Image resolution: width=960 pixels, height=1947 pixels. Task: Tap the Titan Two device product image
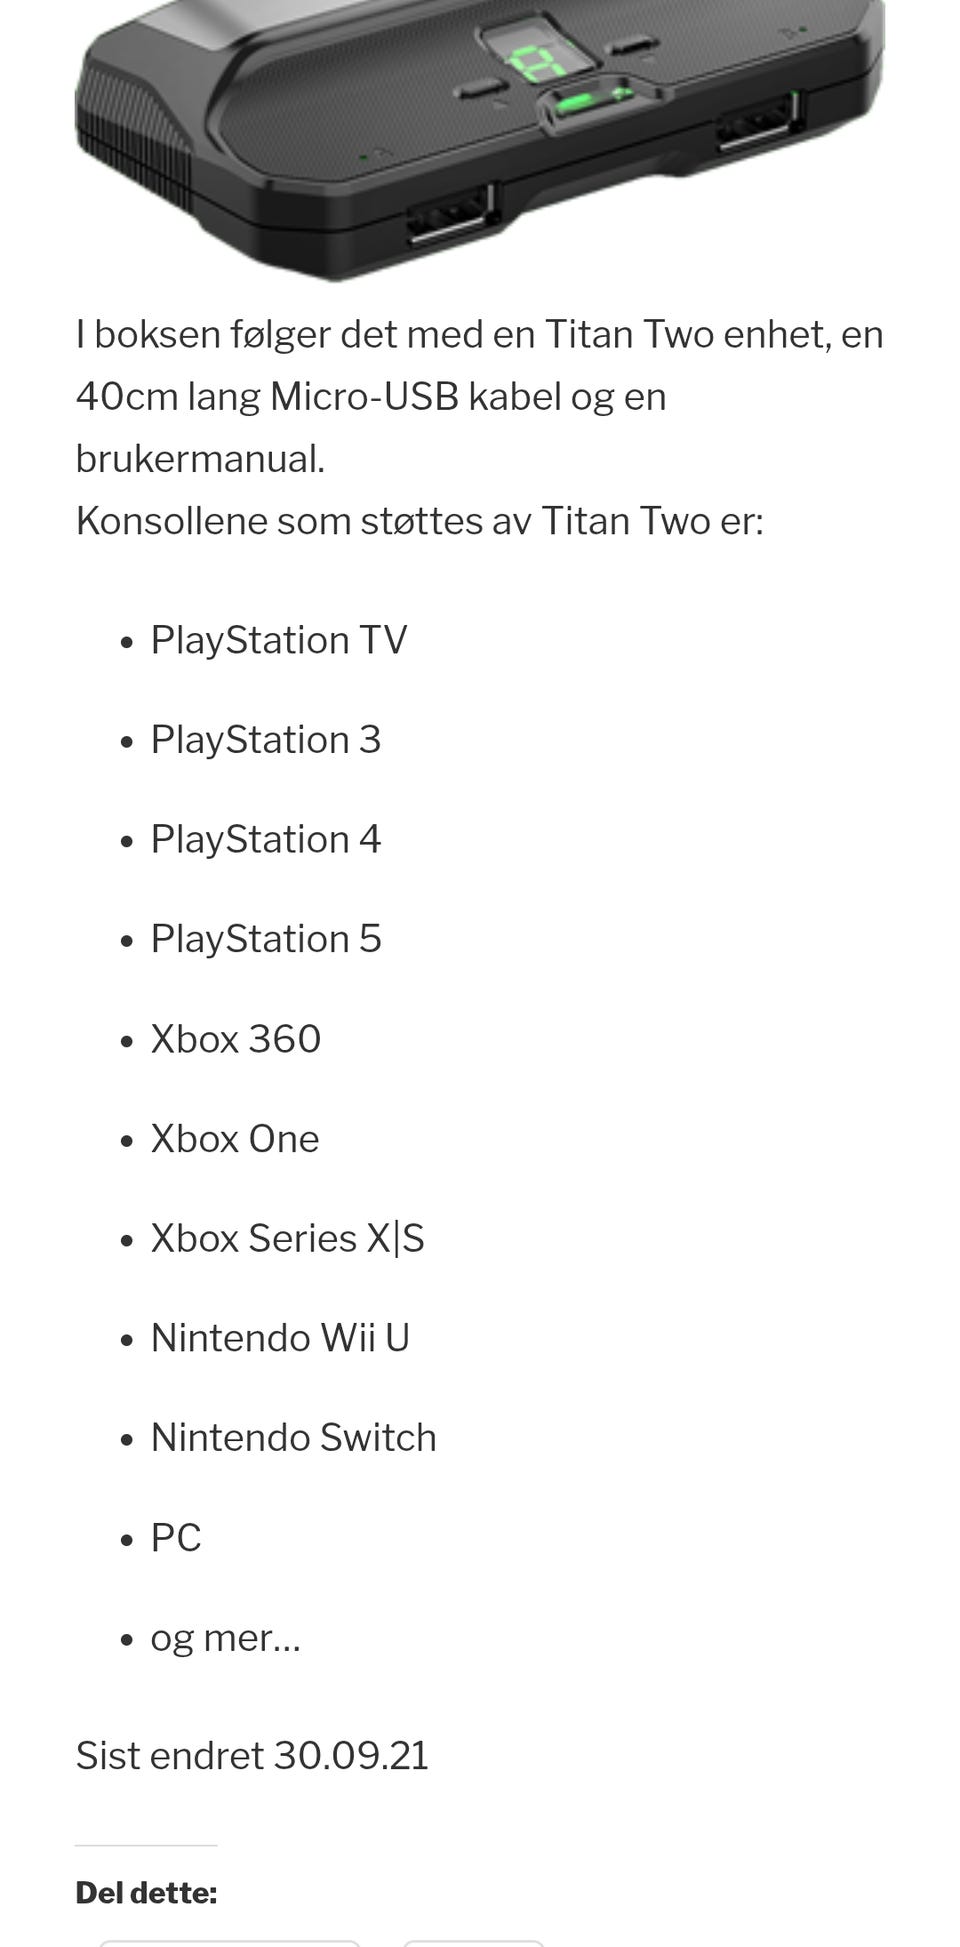[x=480, y=140]
